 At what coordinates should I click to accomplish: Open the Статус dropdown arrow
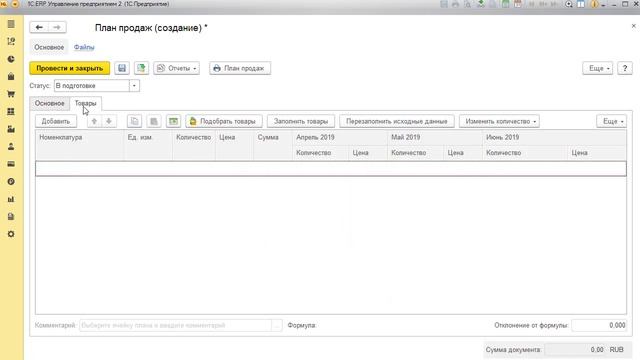click(134, 86)
